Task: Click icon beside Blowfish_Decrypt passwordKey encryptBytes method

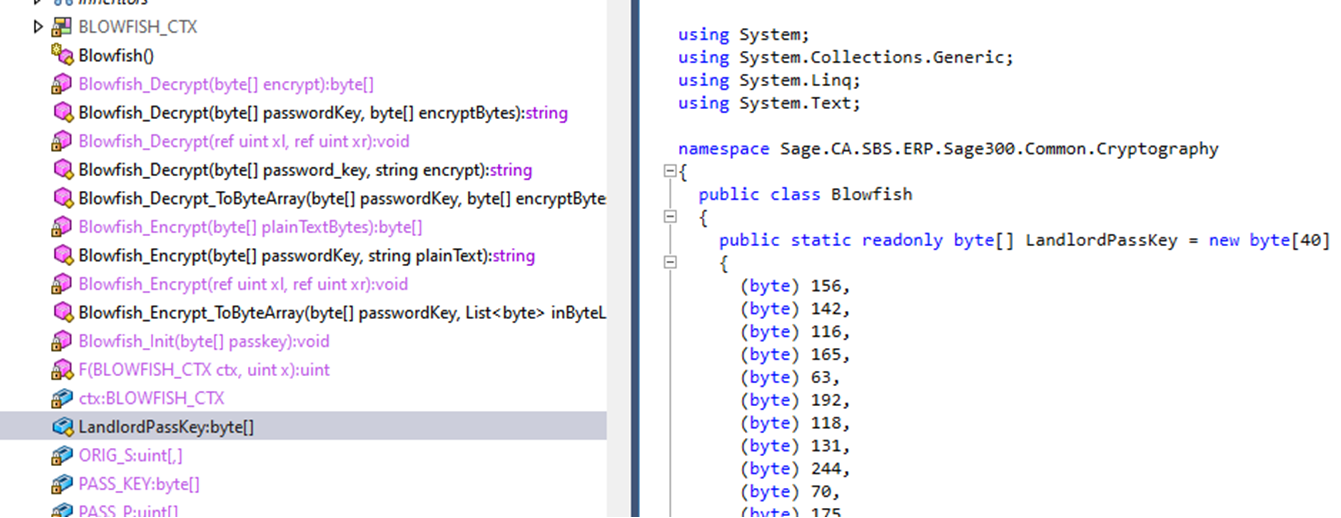Action: (x=62, y=113)
